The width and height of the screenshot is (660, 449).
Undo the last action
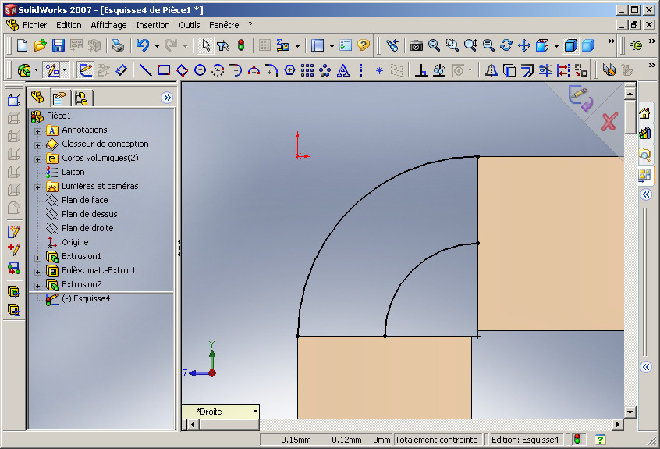[143, 45]
